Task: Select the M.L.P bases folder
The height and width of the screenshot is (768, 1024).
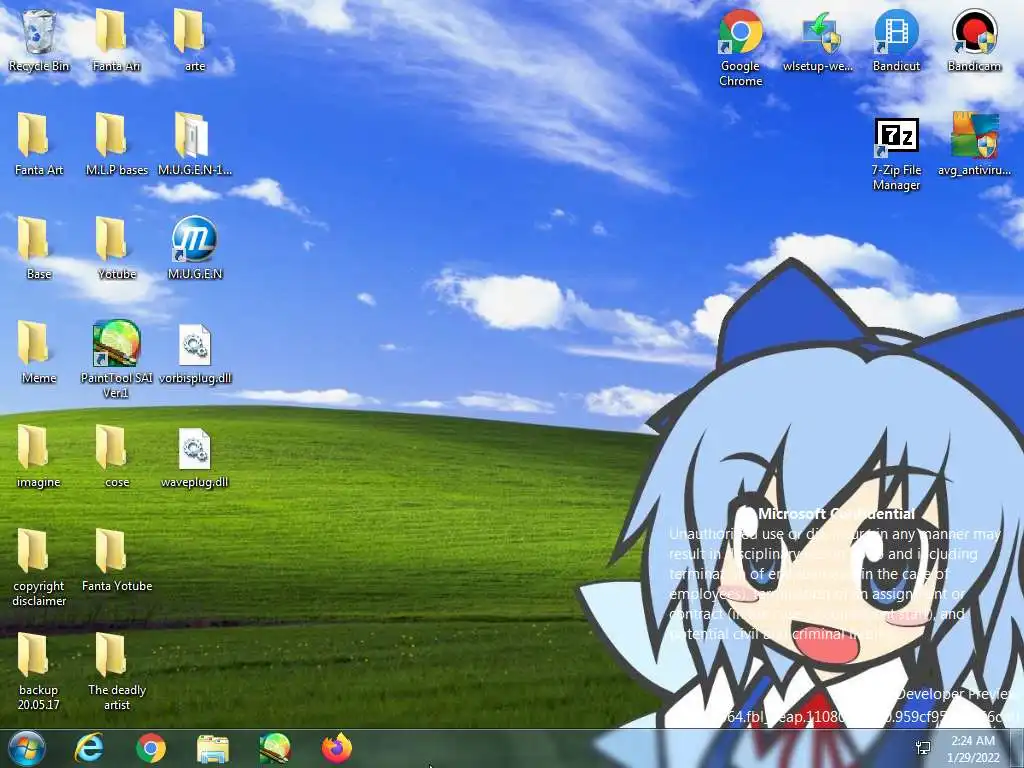Action: pos(116,144)
